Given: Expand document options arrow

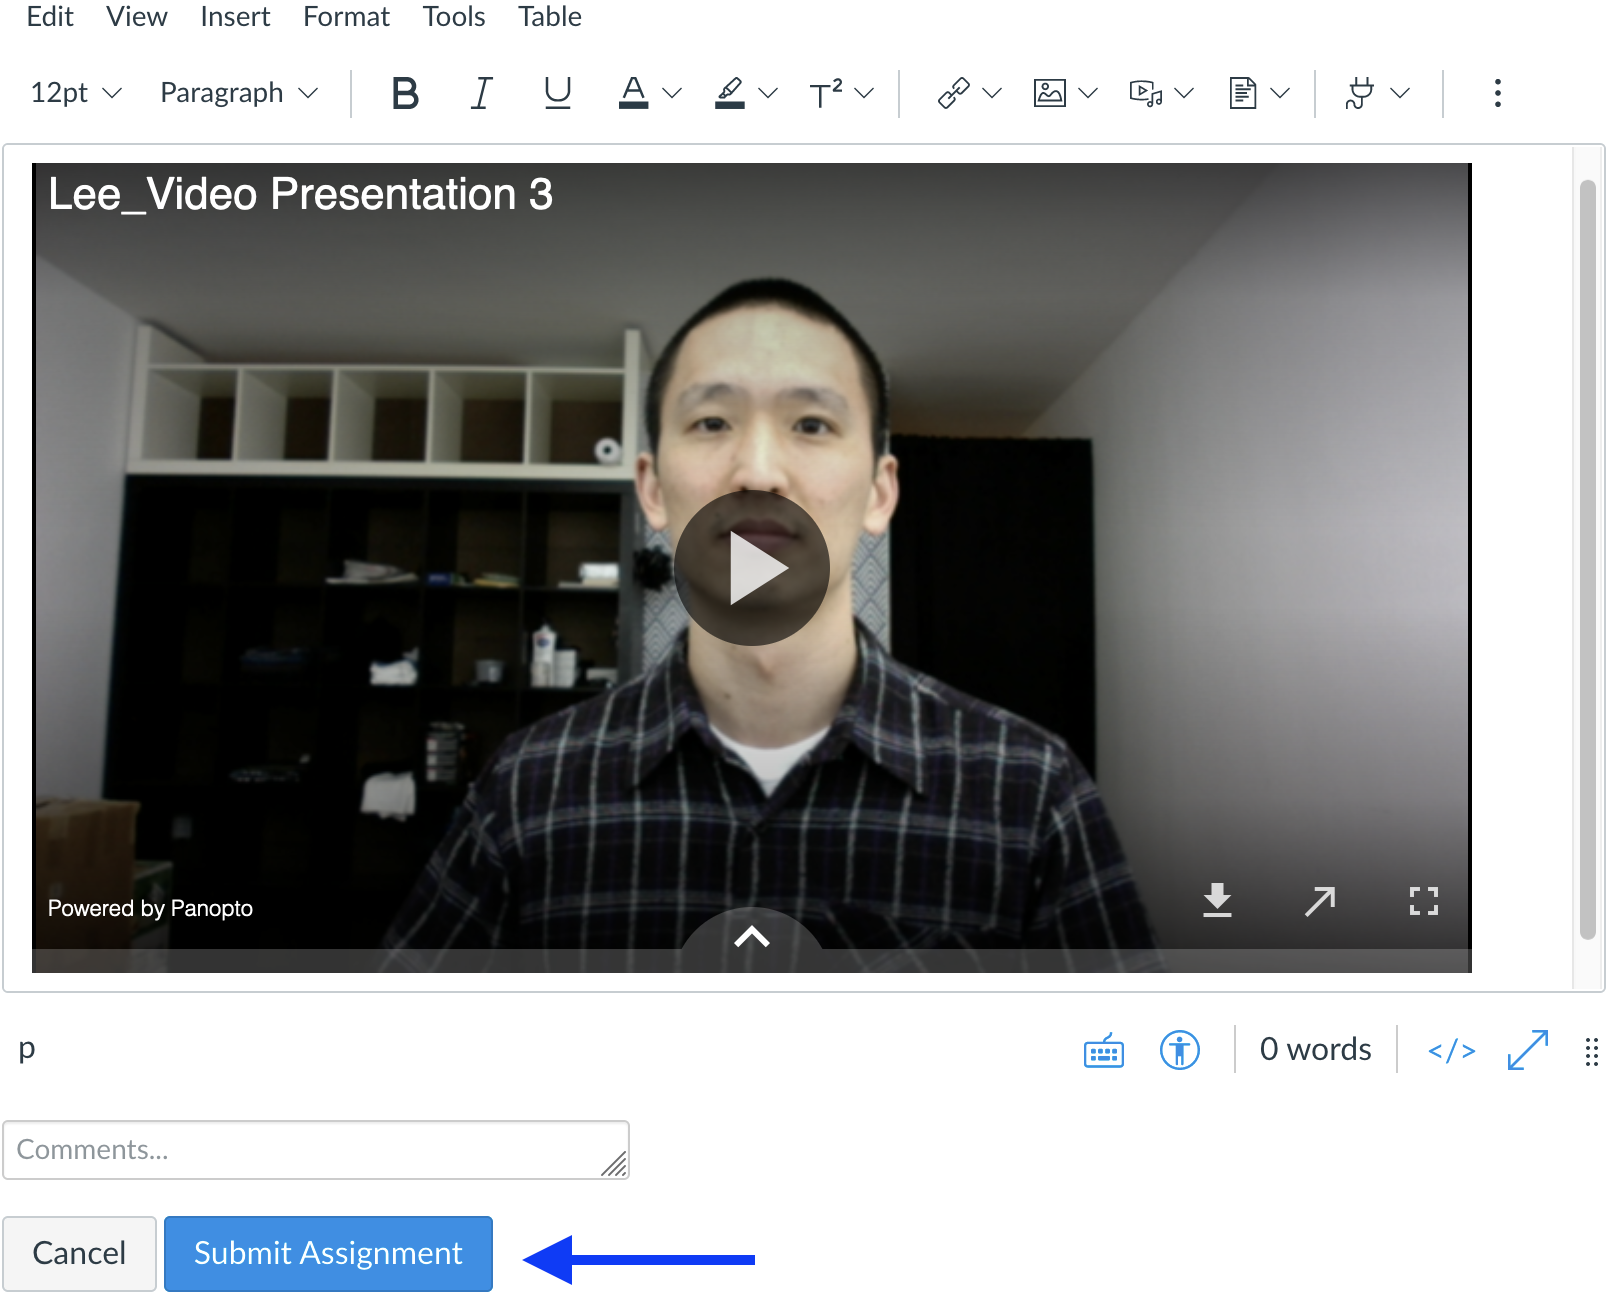Looking at the screenshot, I should [1280, 93].
